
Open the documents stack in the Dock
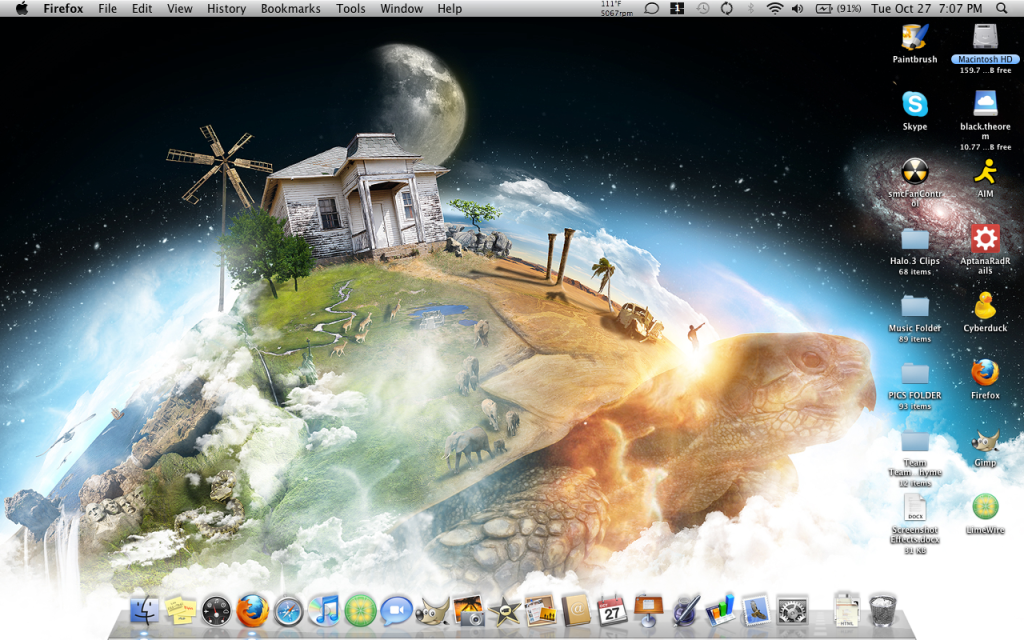[846, 610]
